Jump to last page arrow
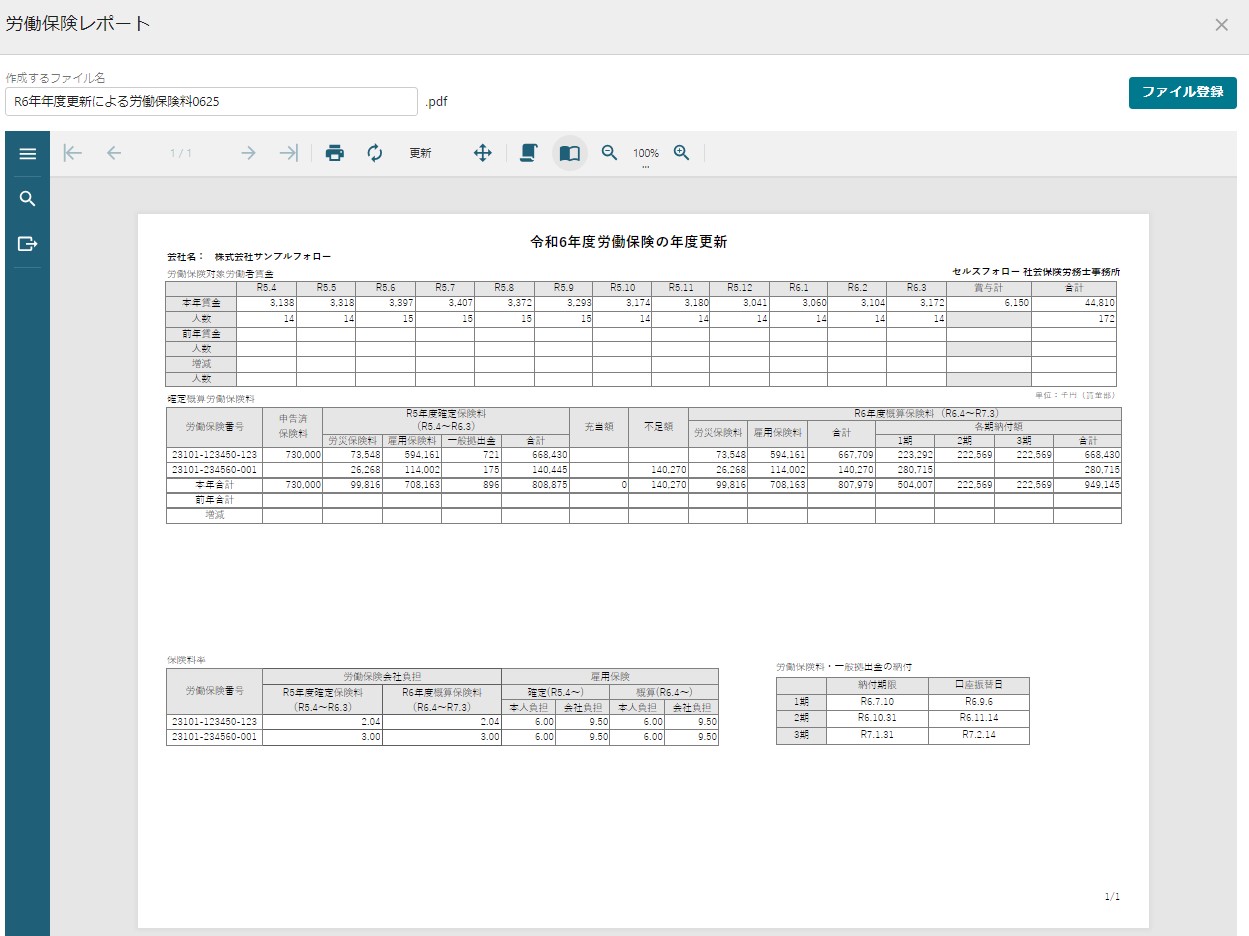Viewport: 1249px width, 936px height. (x=289, y=153)
